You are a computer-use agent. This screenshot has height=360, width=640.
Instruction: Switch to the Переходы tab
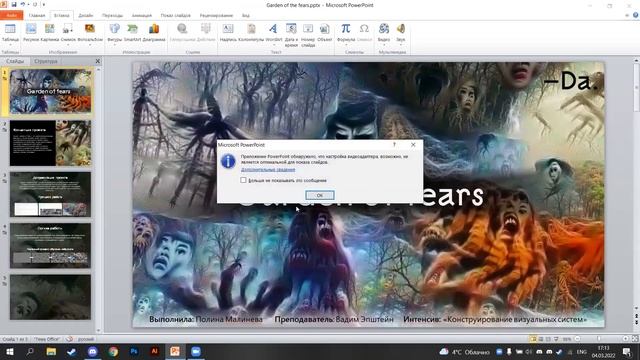112,15
